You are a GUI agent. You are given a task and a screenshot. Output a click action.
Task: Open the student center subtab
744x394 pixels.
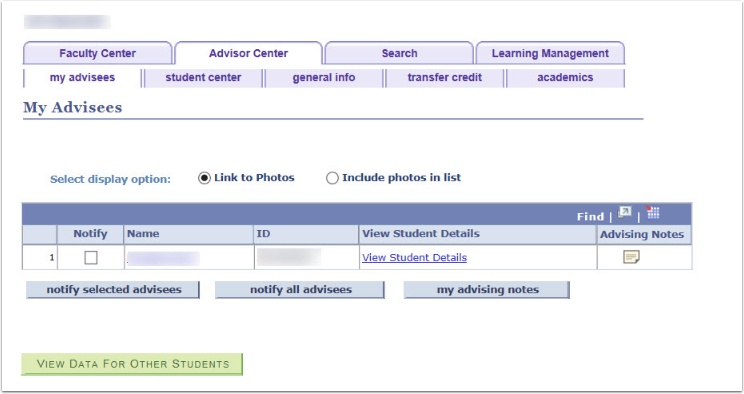pos(203,77)
